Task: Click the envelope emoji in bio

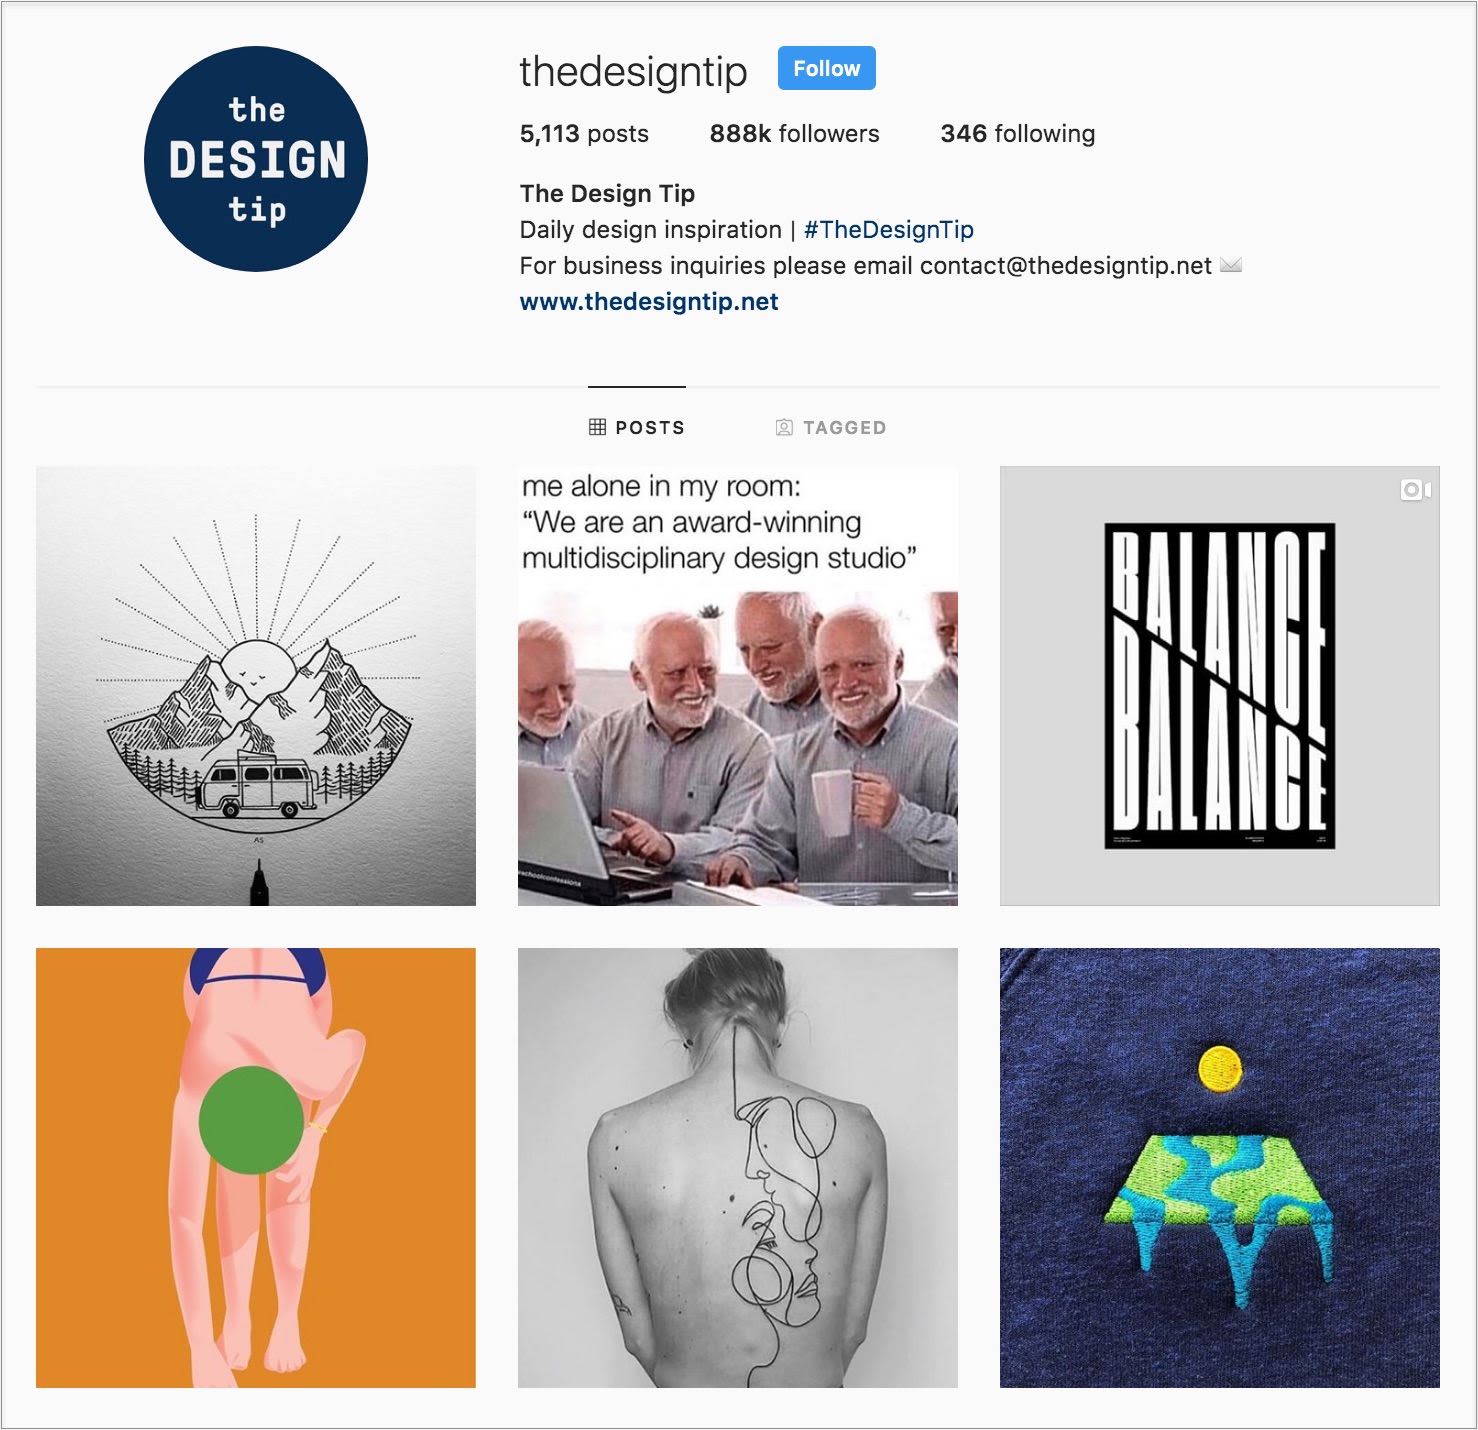Action: tap(1231, 265)
